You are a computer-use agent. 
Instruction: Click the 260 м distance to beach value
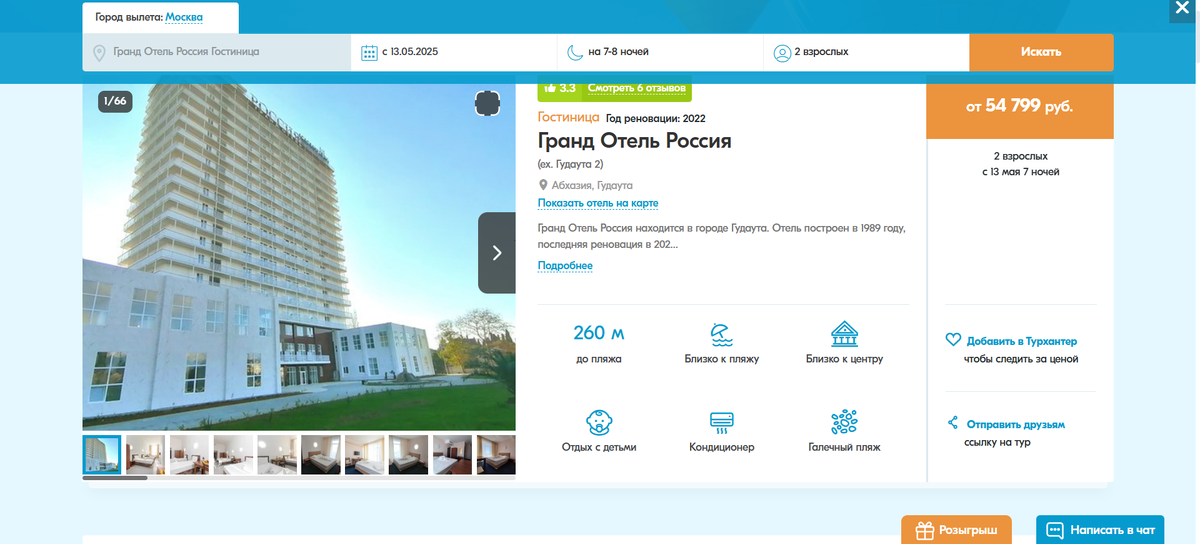599,333
